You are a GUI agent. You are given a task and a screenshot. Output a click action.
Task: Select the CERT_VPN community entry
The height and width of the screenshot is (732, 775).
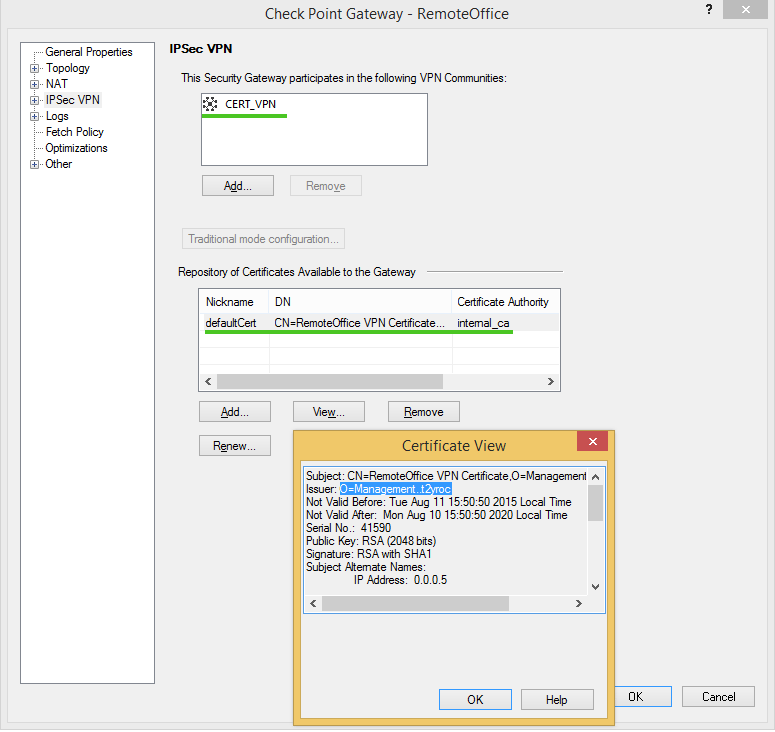(x=250, y=104)
